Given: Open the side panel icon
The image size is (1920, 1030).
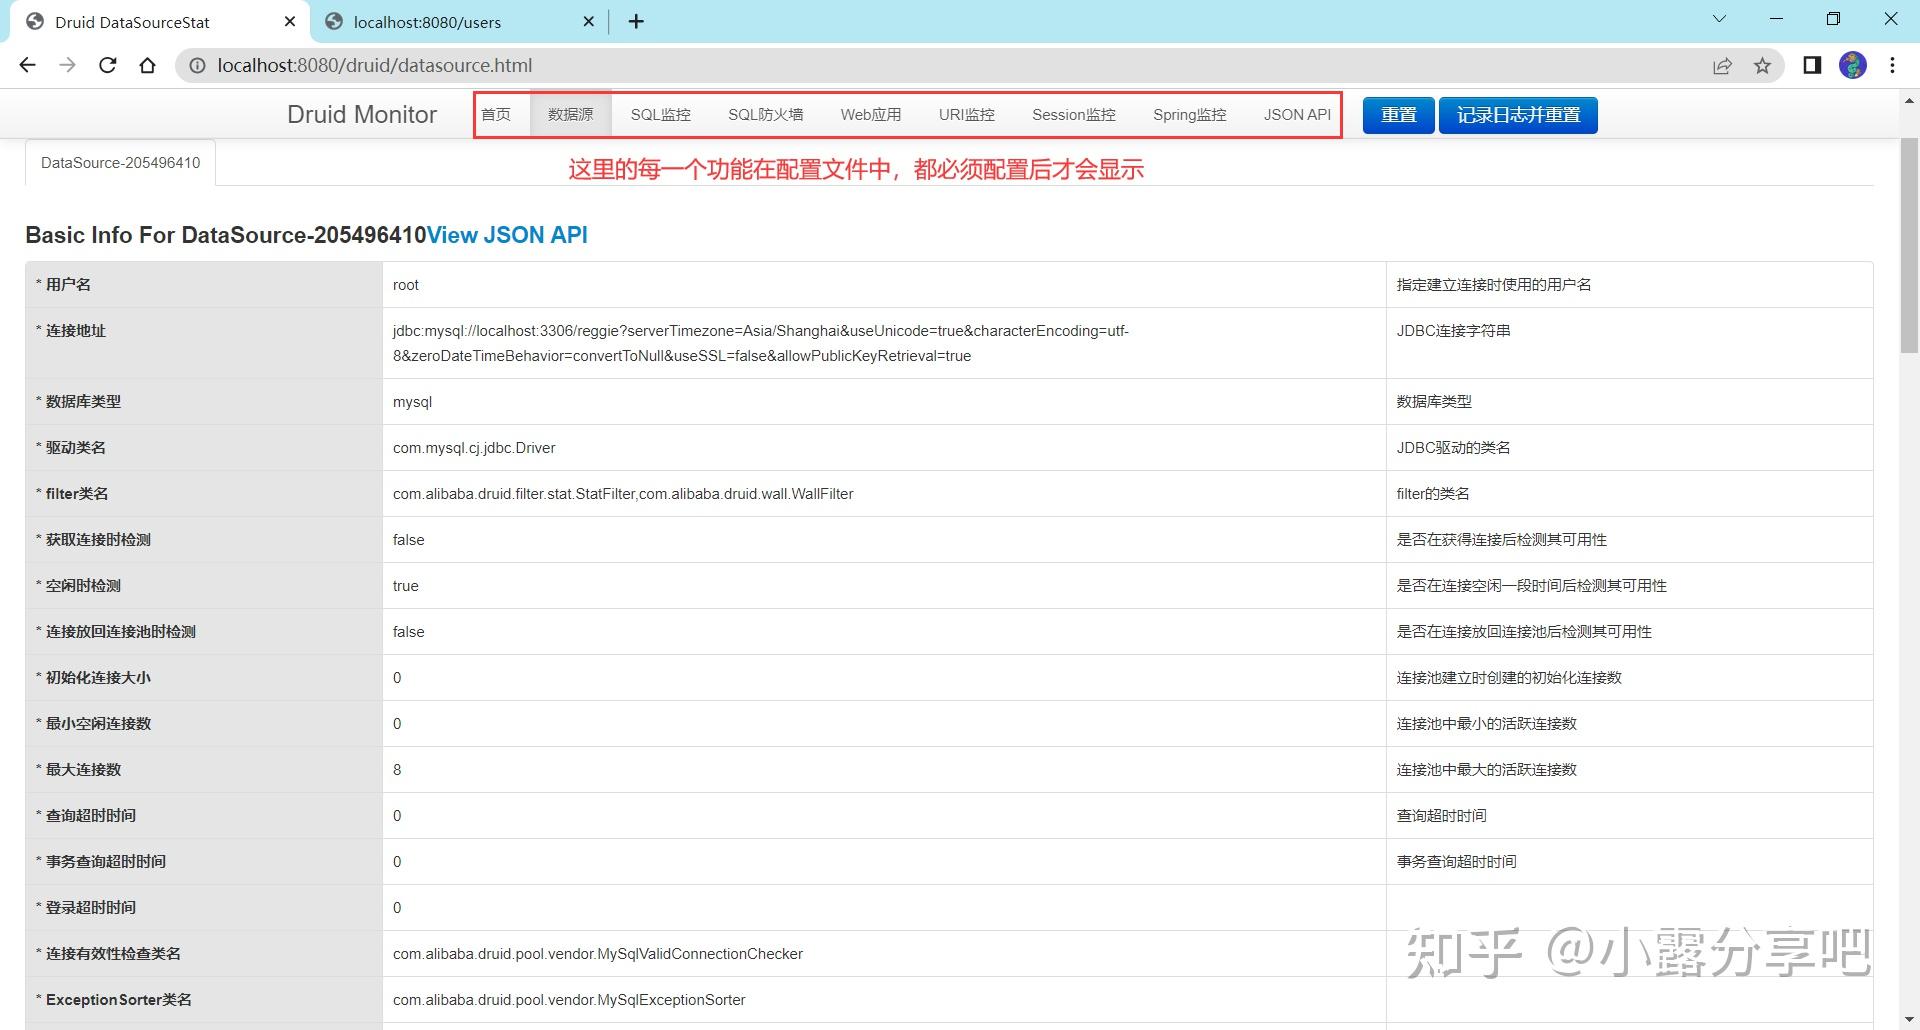Looking at the screenshot, I should tap(1811, 65).
